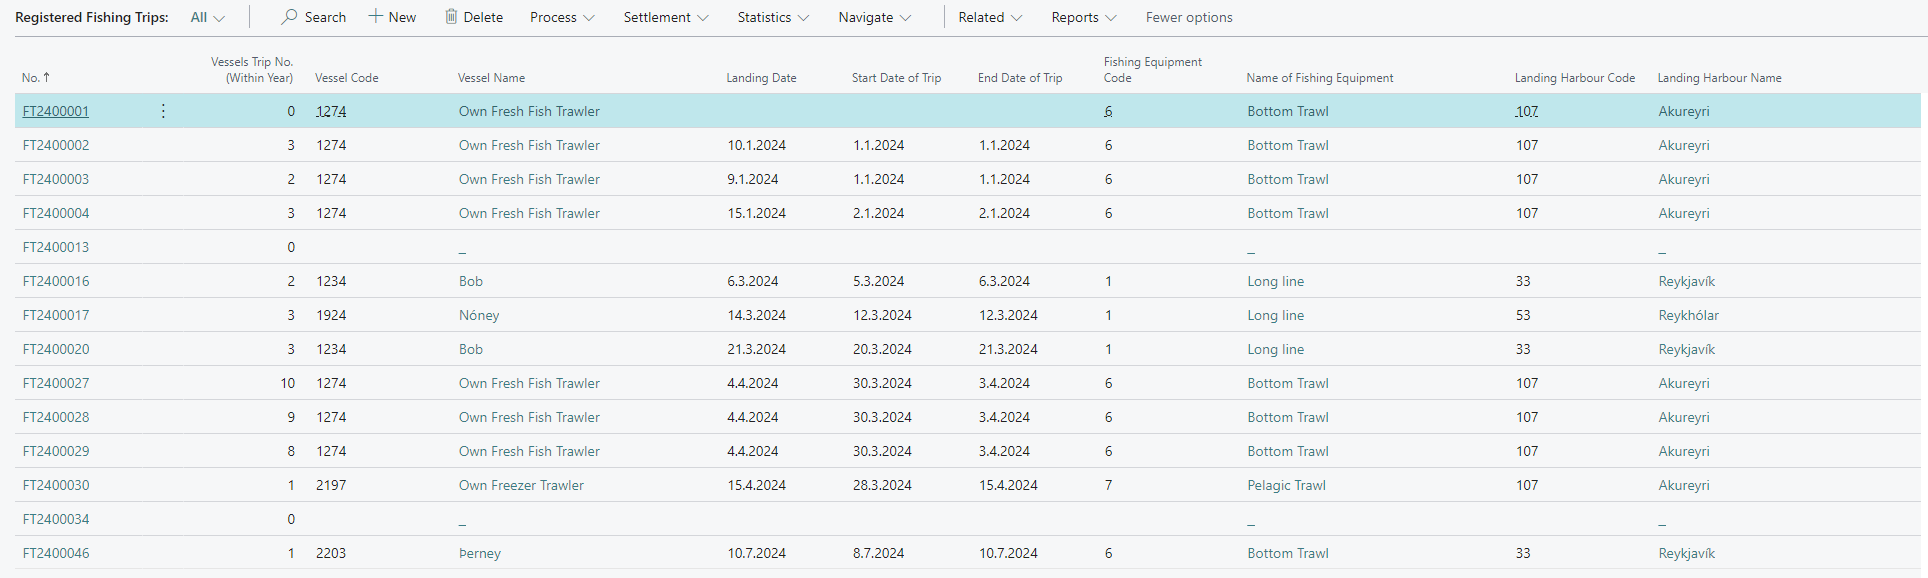
Task: Open the Process dropdown menu
Action: (562, 17)
